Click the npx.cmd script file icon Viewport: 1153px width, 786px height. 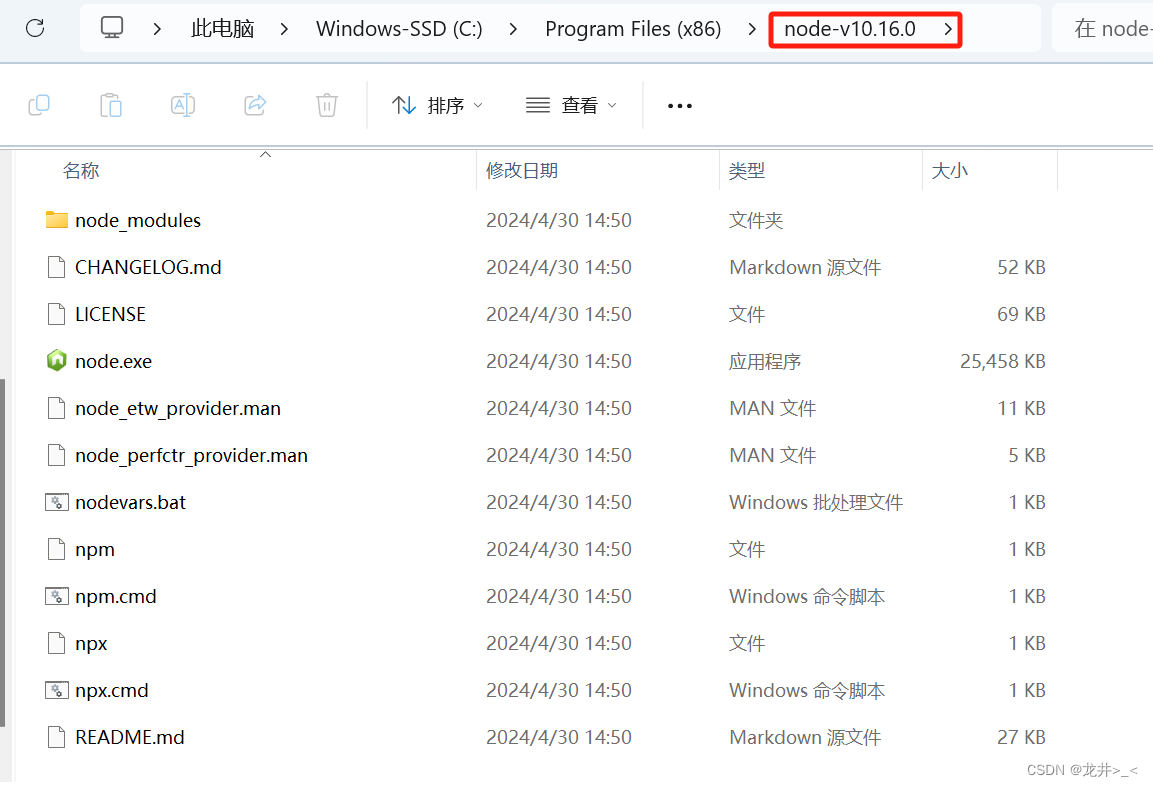(x=57, y=690)
